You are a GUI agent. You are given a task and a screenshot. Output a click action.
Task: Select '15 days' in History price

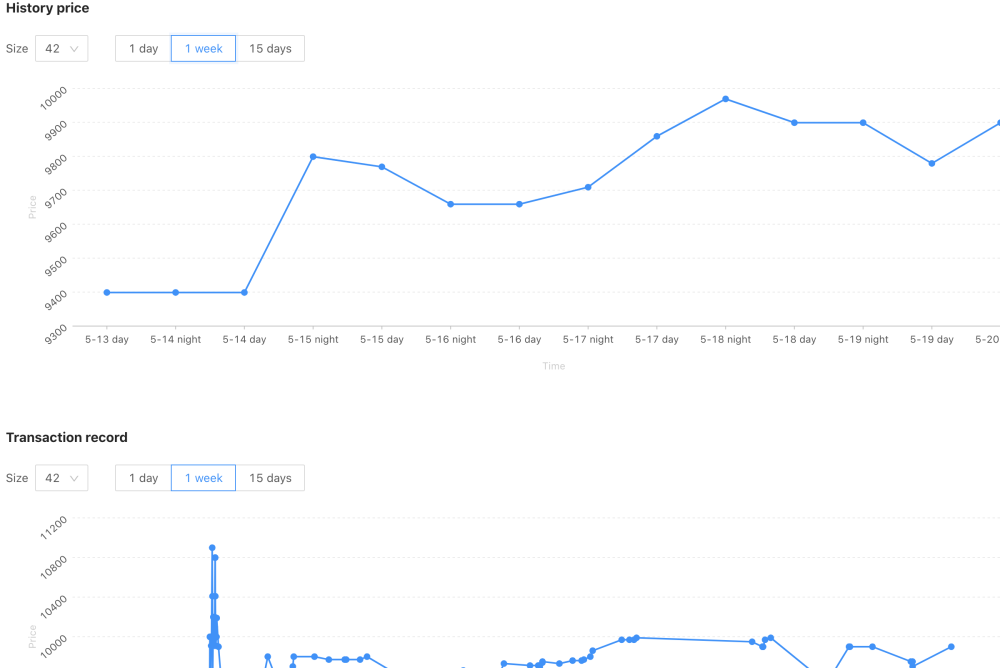[270, 49]
